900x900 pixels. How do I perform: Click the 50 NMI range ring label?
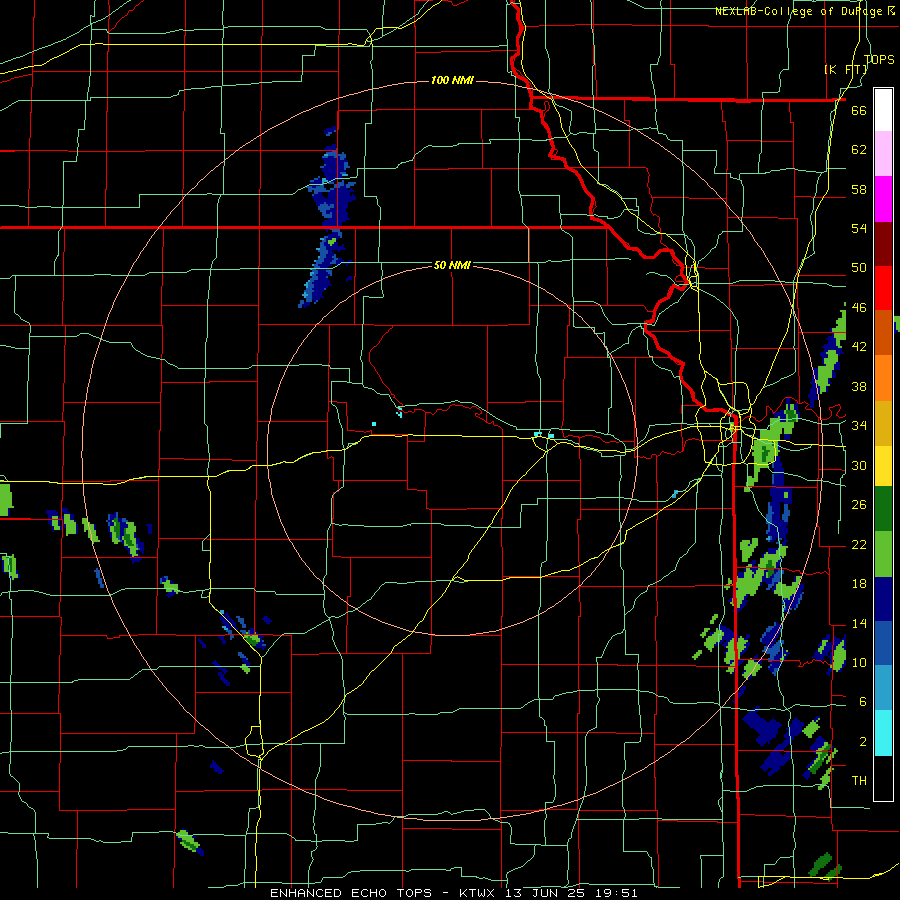(x=452, y=265)
